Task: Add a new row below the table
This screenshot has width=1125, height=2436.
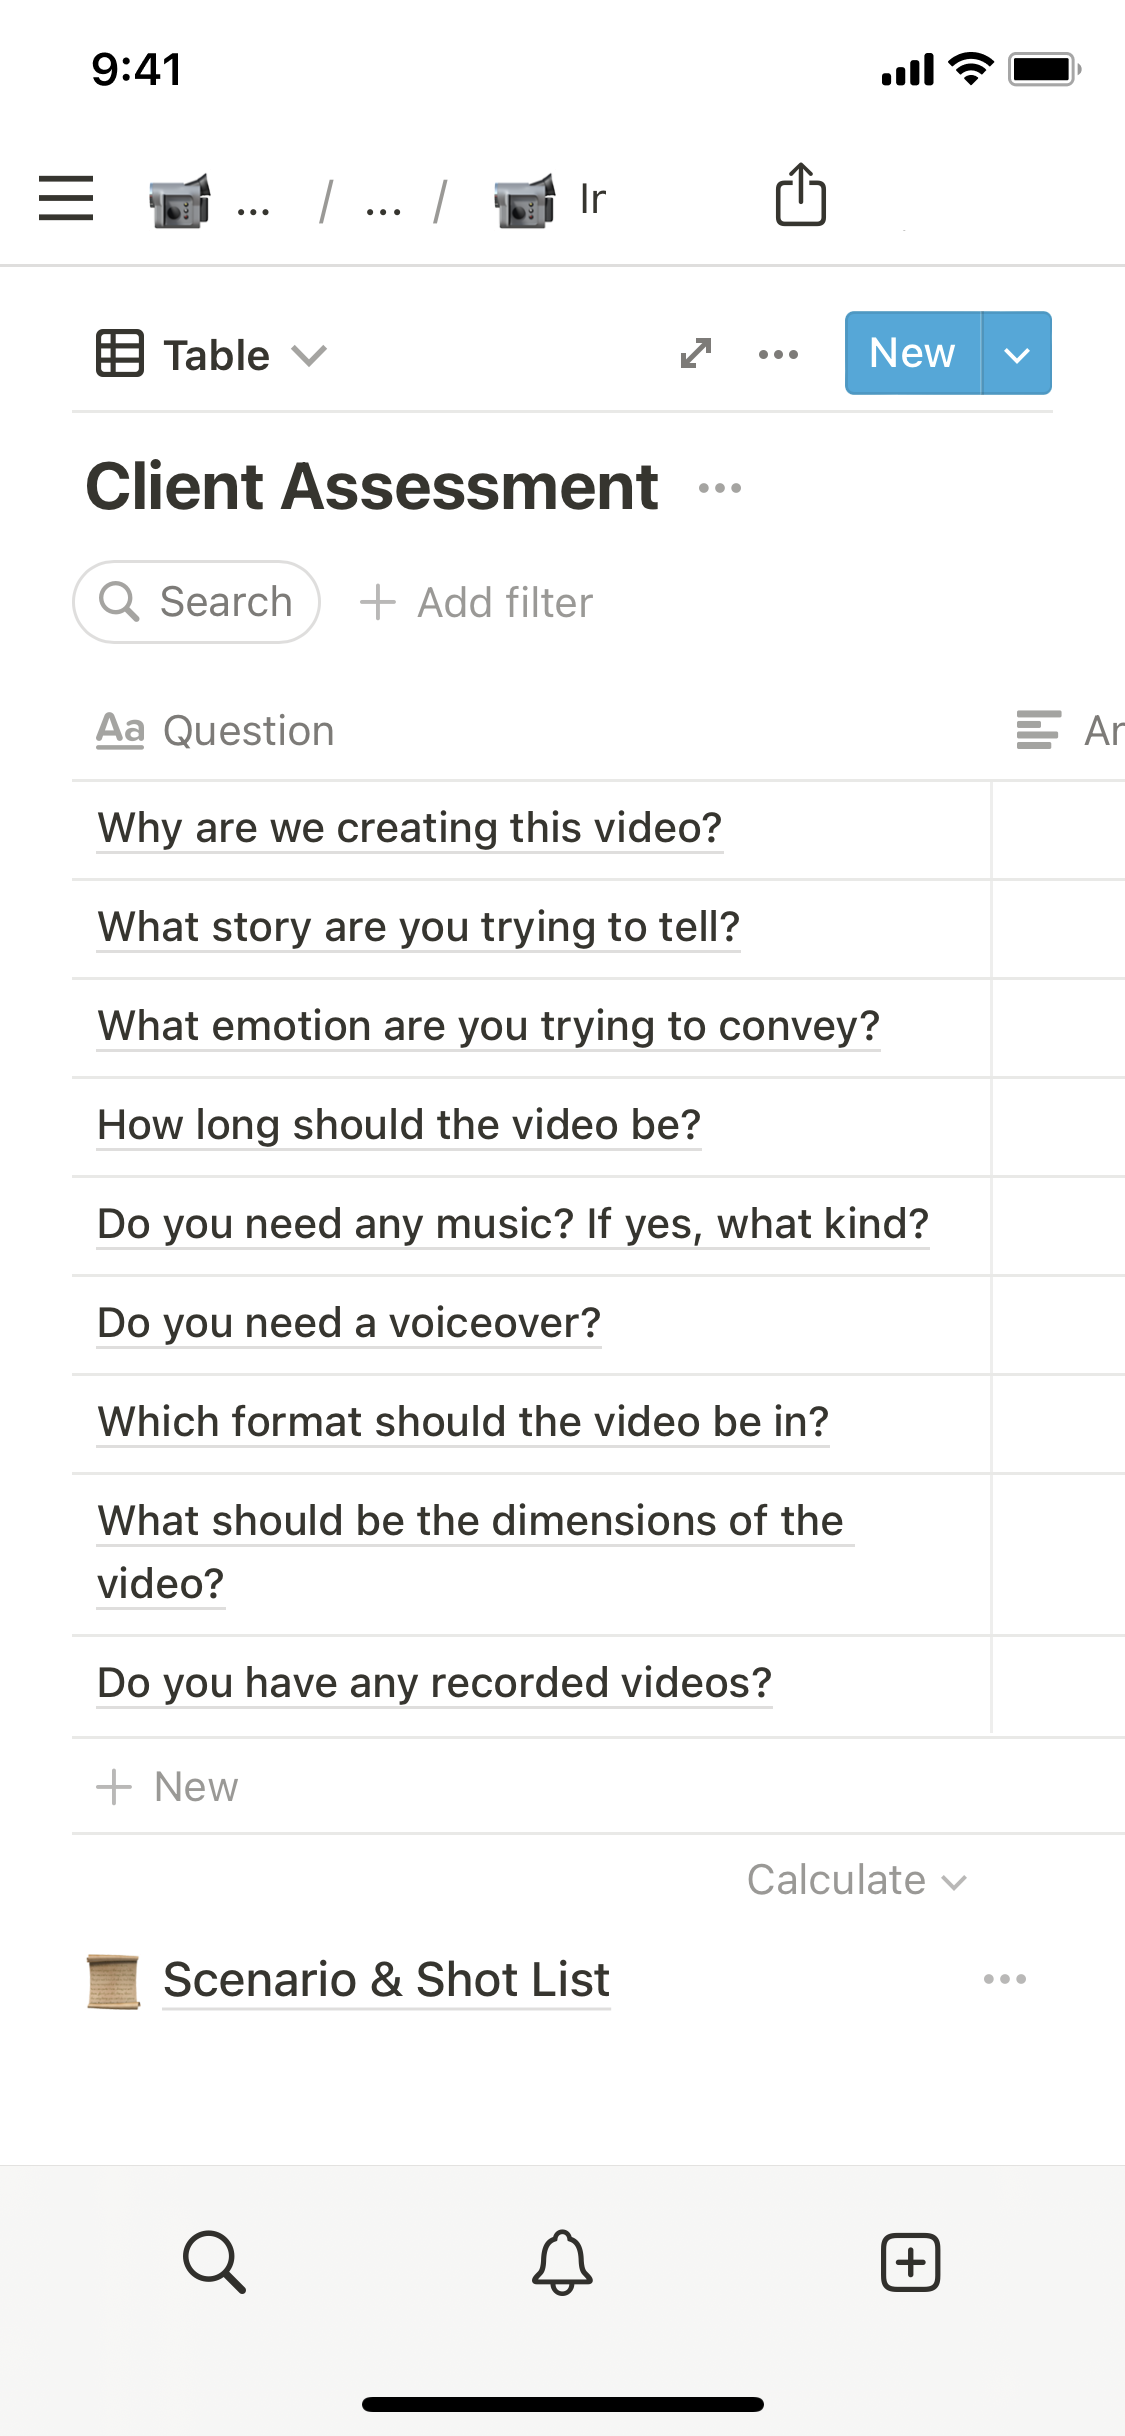Action: (168, 1787)
